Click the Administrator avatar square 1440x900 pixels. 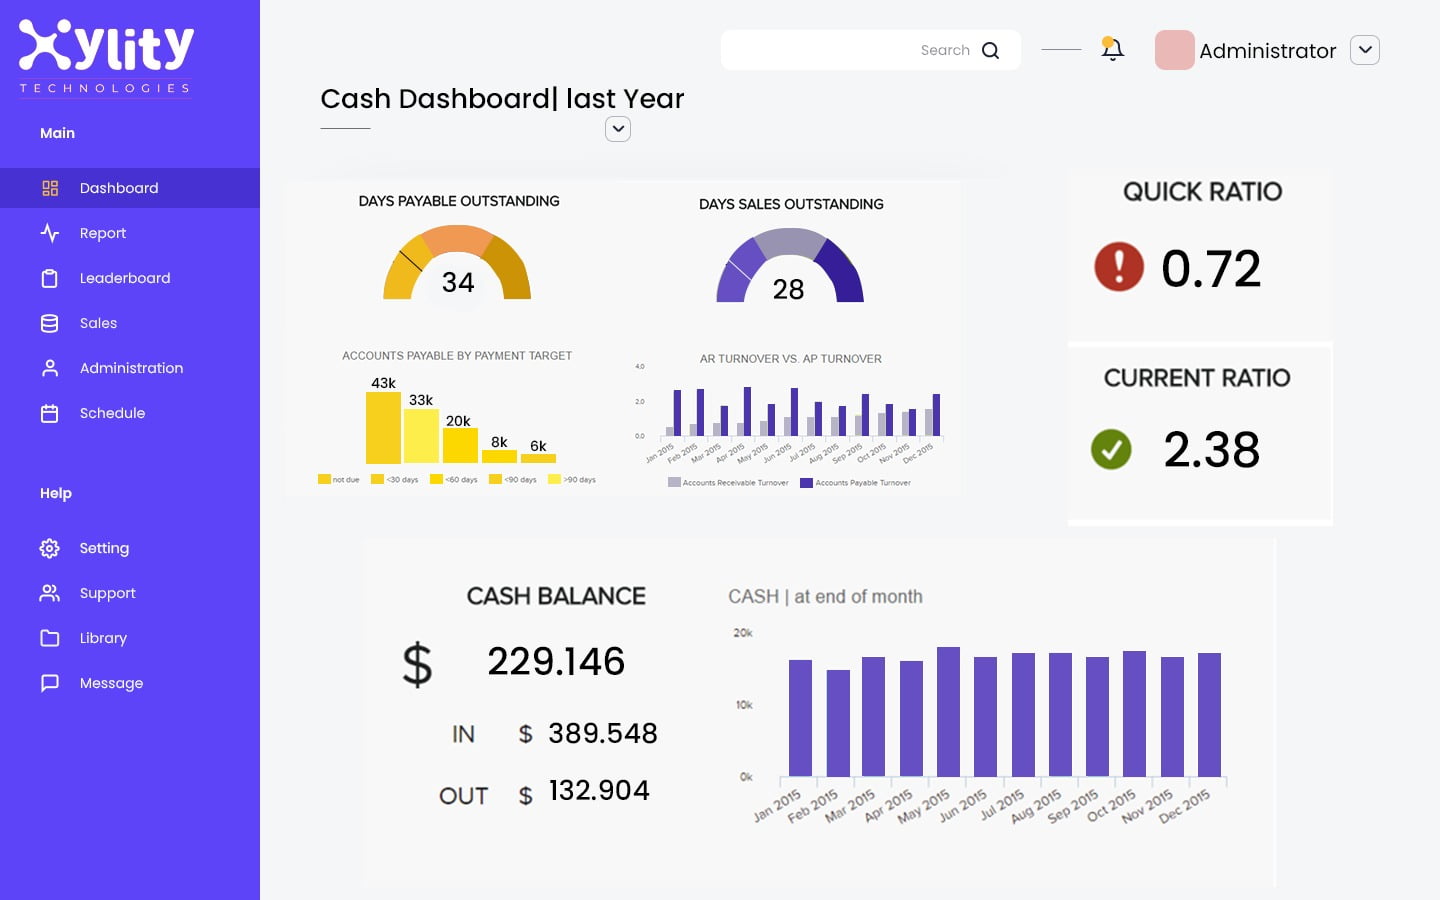pos(1174,50)
